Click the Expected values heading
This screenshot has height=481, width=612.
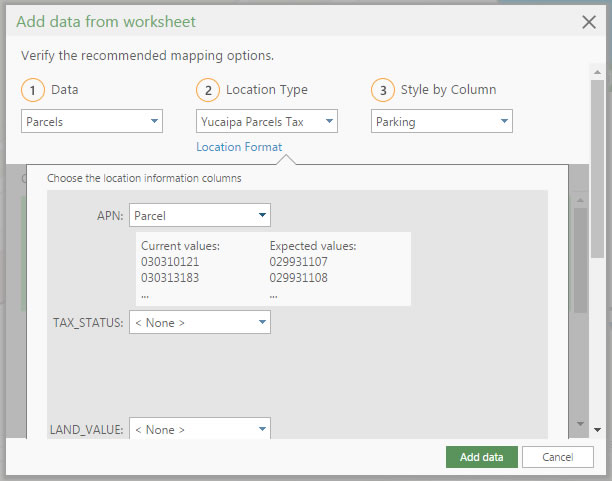[x=313, y=246]
